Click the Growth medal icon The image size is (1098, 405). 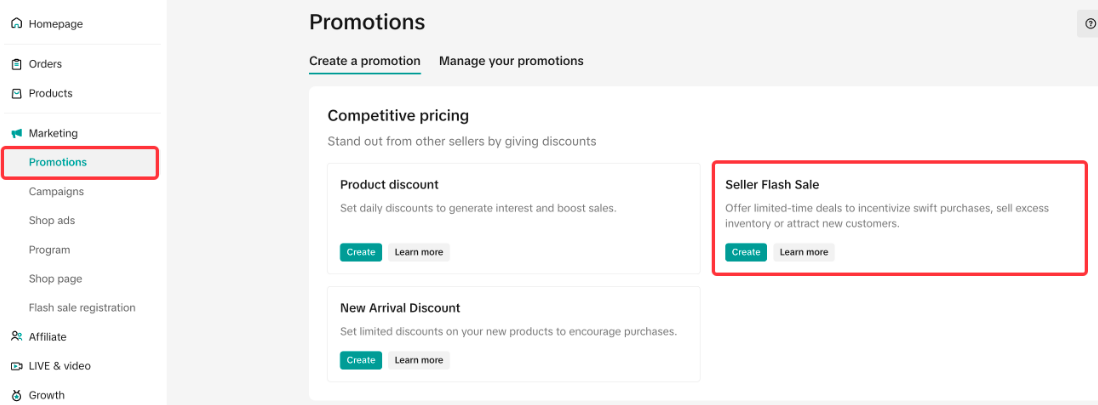coord(16,395)
